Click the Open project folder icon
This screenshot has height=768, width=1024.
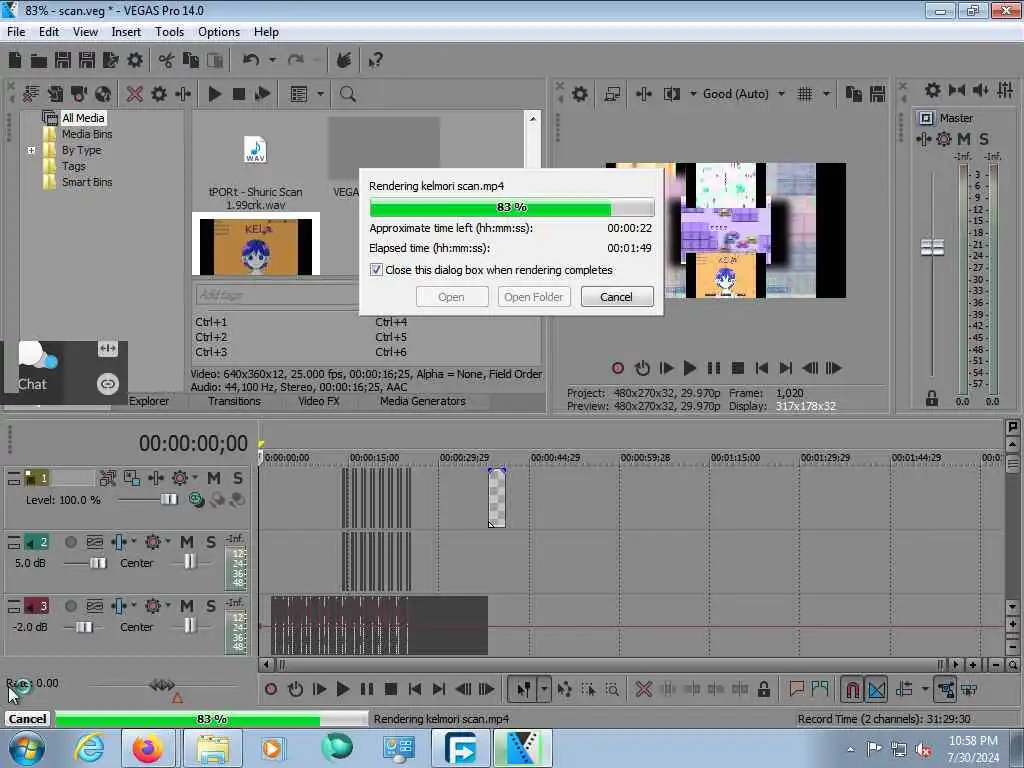[x=39, y=61]
